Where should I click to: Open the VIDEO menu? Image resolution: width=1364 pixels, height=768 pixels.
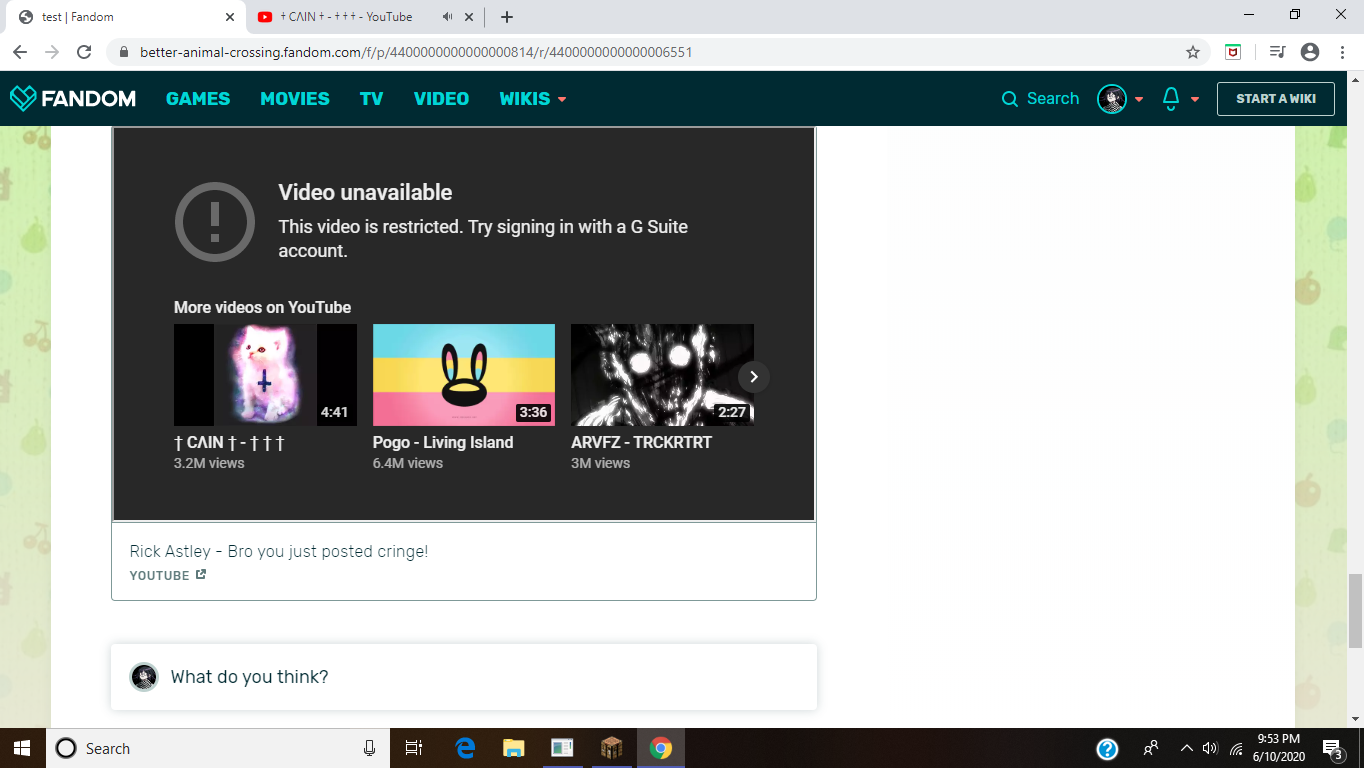tap(441, 99)
